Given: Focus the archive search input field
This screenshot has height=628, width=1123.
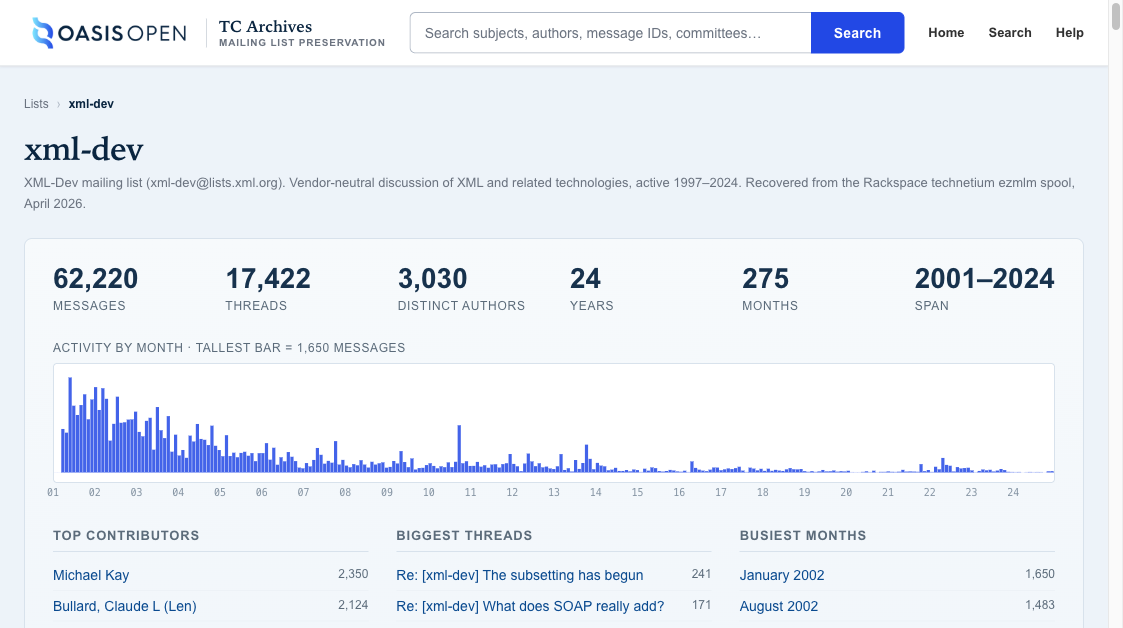Looking at the screenshot, I should tap(610, 33).
